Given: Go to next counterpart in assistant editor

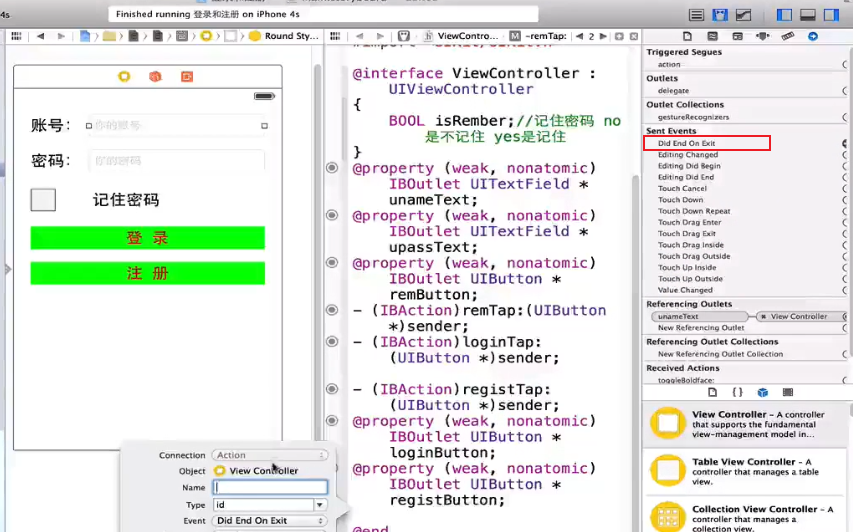Looking at the screenshot, I should [x=603, y=36].
